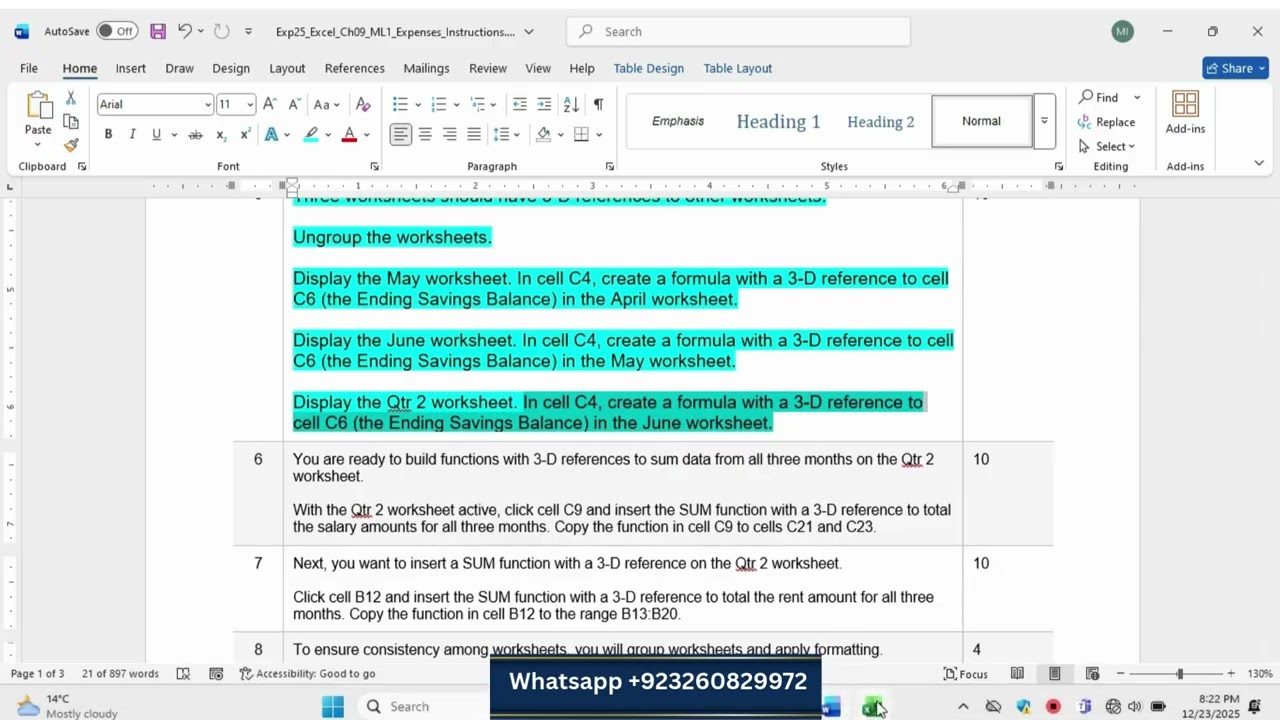This screenshot has width=1280, height=720.
Task: Align paragraph to the right
Action: coord(449,134)
